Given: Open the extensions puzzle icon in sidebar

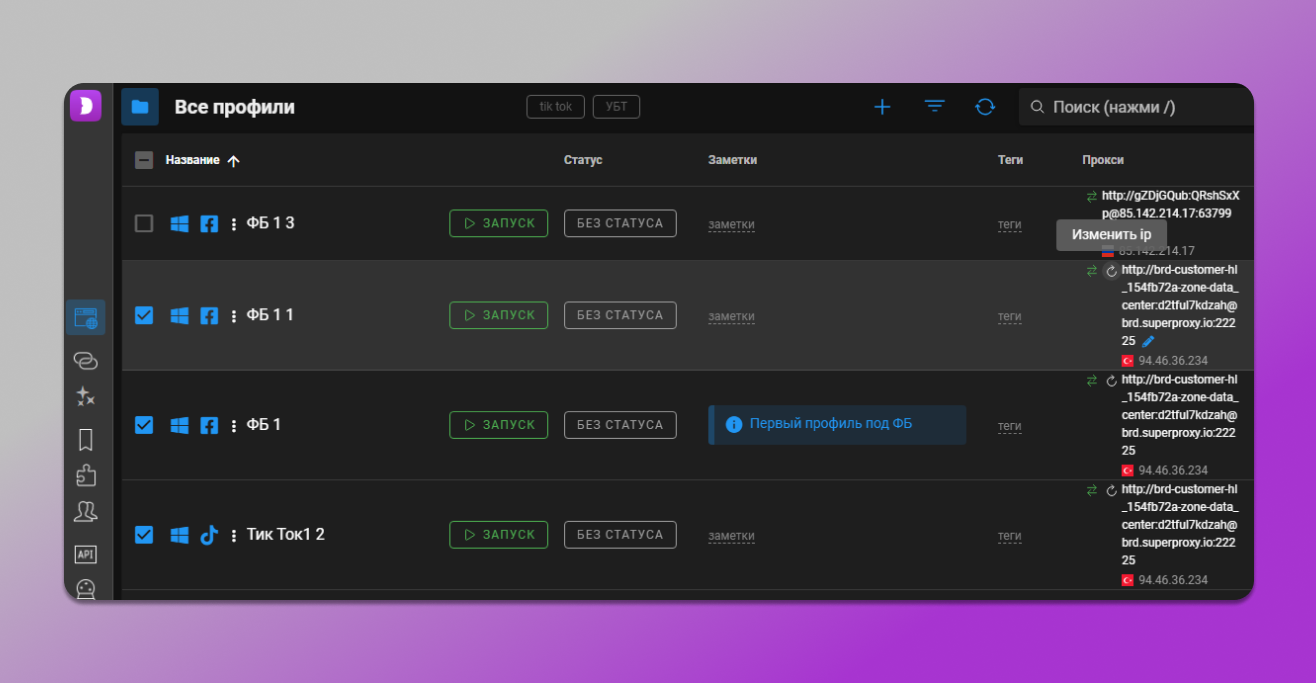Looking at the screenshot, I should (x=86, y=476).
